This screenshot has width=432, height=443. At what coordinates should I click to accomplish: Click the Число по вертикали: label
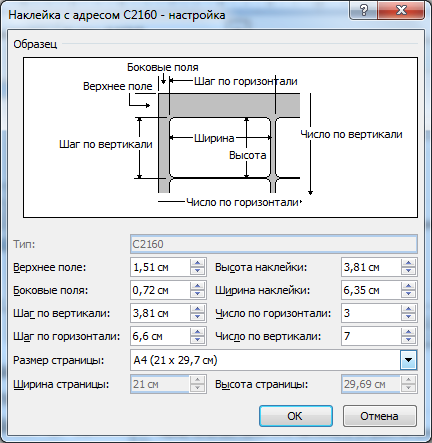tap(268, 336)
